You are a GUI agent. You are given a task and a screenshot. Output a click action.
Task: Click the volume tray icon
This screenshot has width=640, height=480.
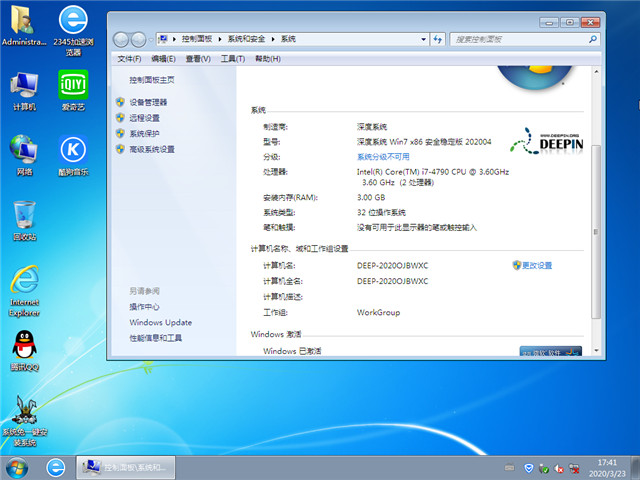point(559,469)
